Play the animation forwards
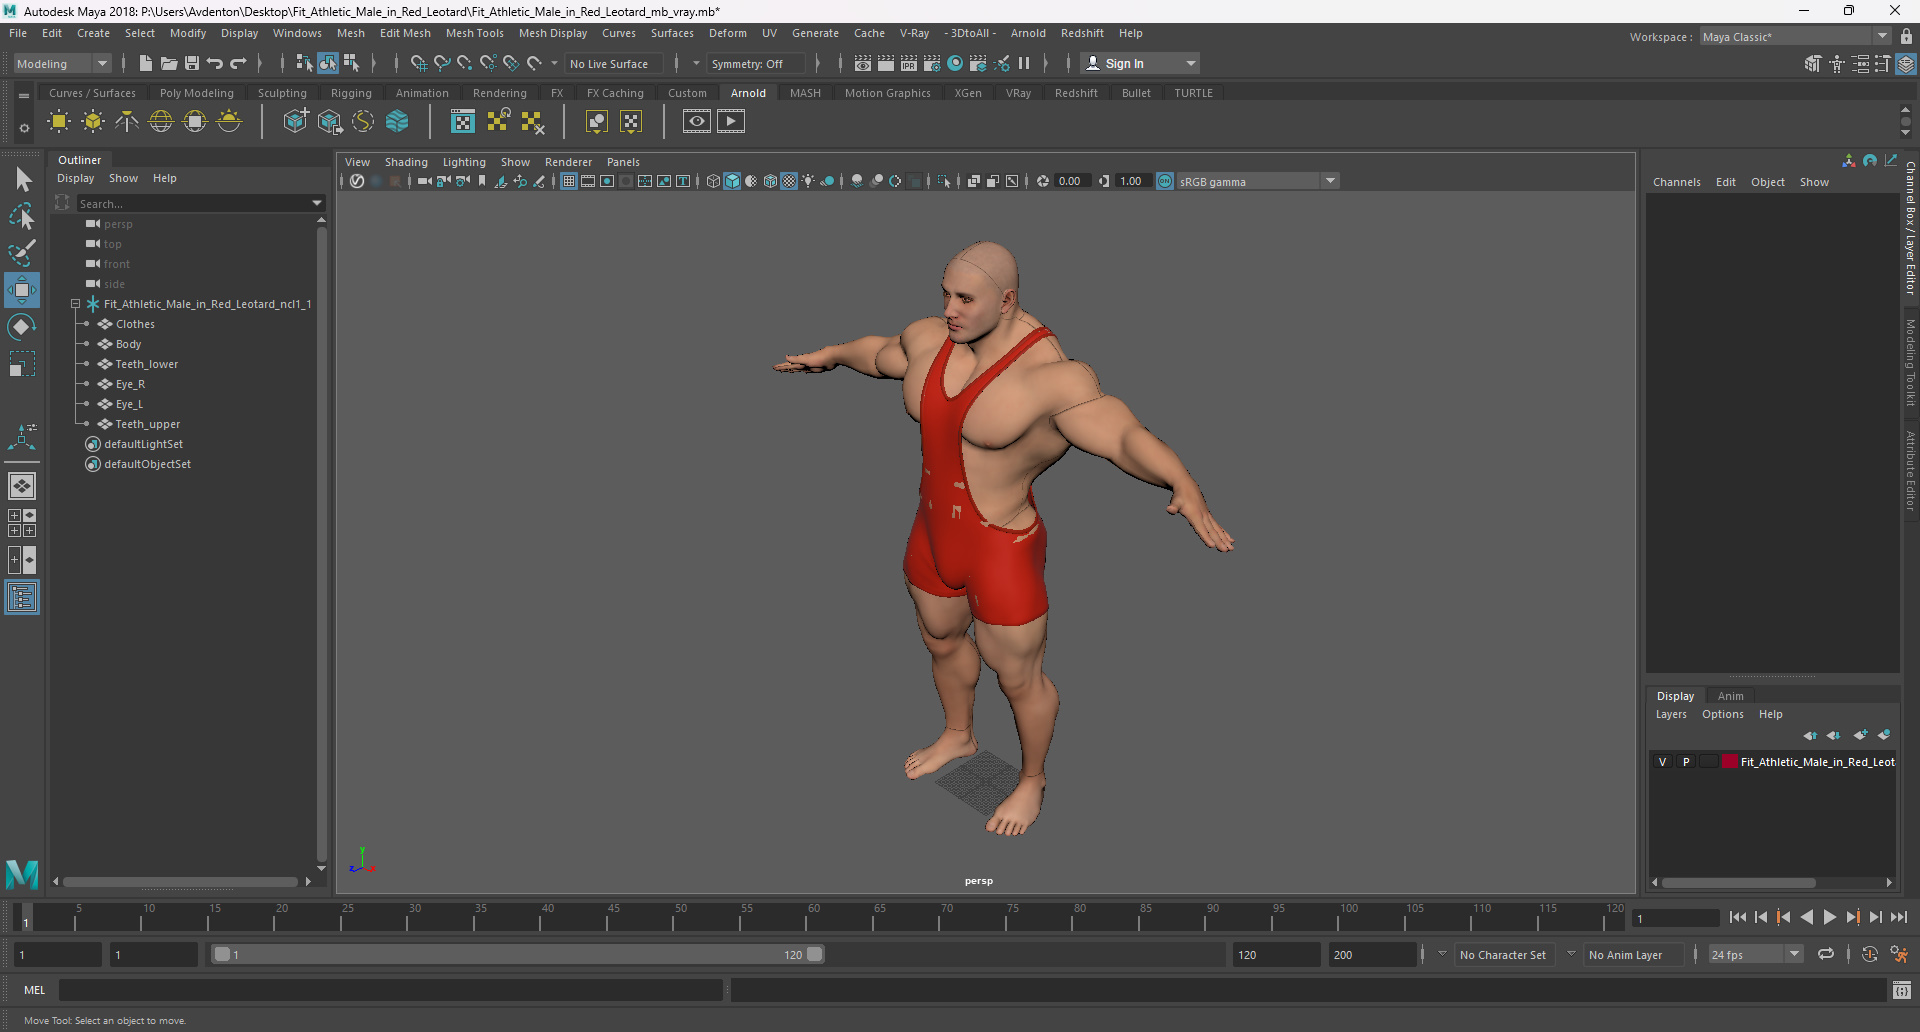The image size is (1920, 1032). coord(1829,917)
